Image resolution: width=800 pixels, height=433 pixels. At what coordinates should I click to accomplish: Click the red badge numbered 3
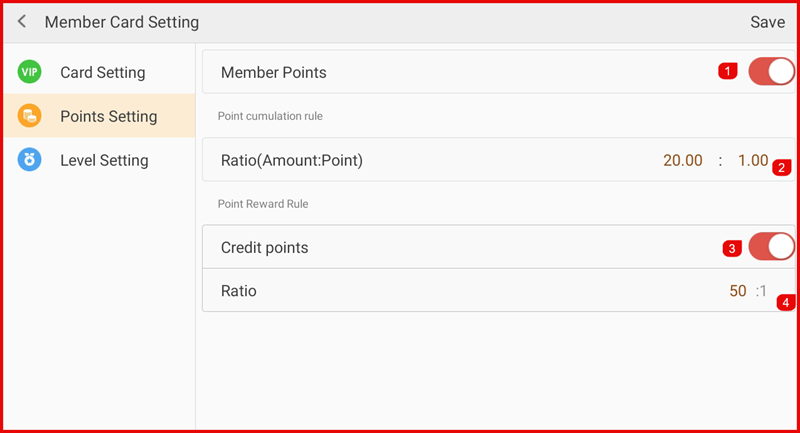coord(732,248)
